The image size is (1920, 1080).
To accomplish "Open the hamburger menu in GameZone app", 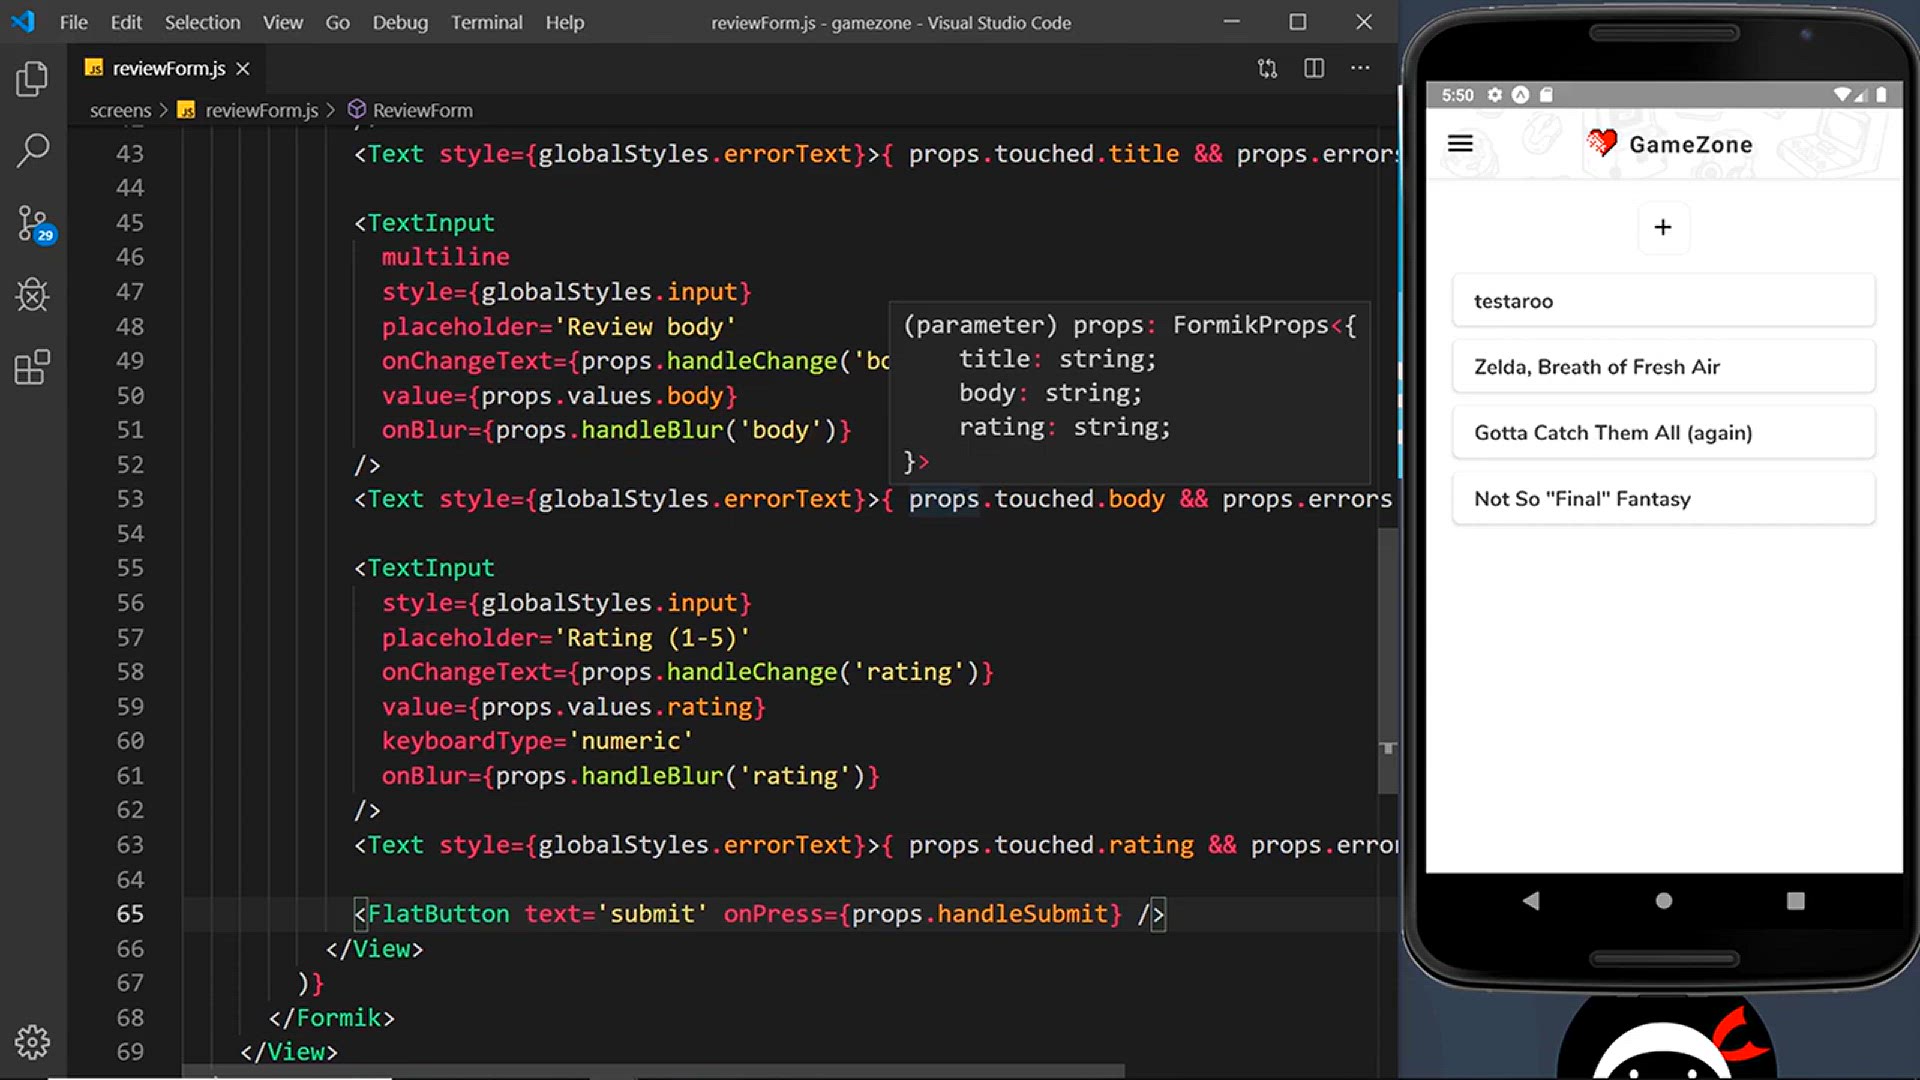I will click(1460, 144).
